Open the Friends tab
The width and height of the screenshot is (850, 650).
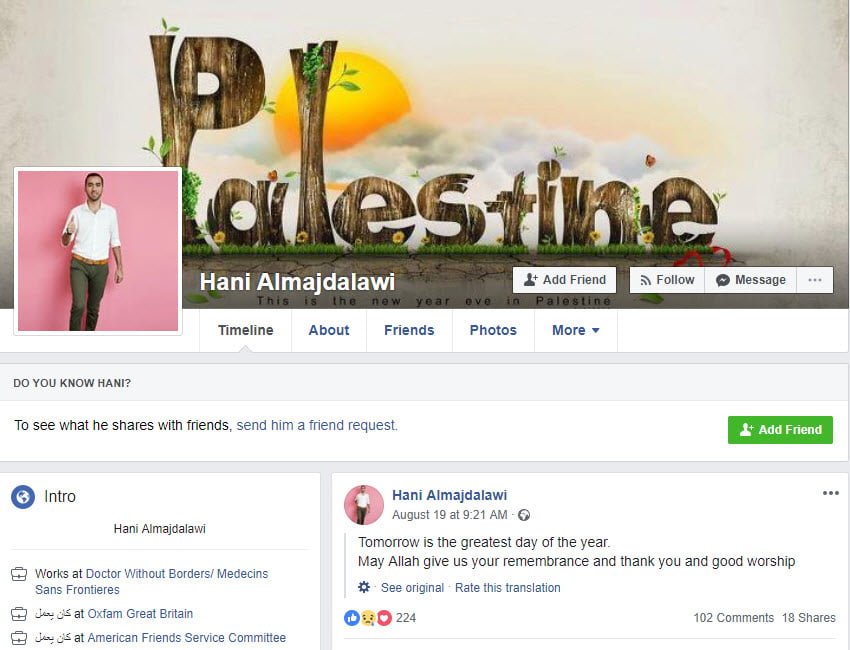click(409, 330)
